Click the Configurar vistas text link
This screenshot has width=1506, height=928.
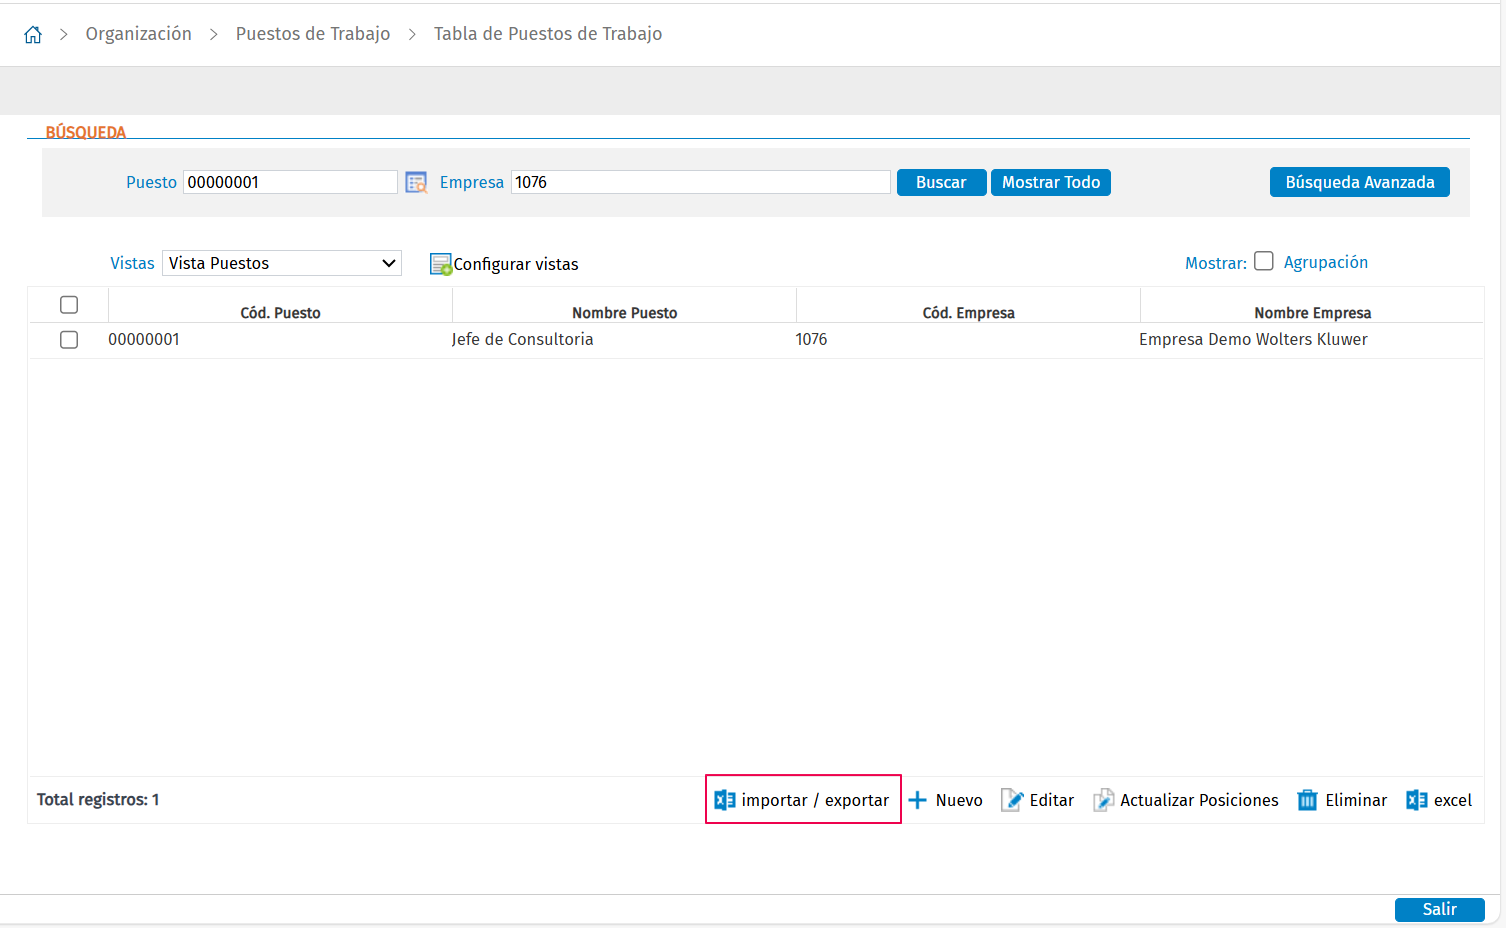tap(516, 264)
